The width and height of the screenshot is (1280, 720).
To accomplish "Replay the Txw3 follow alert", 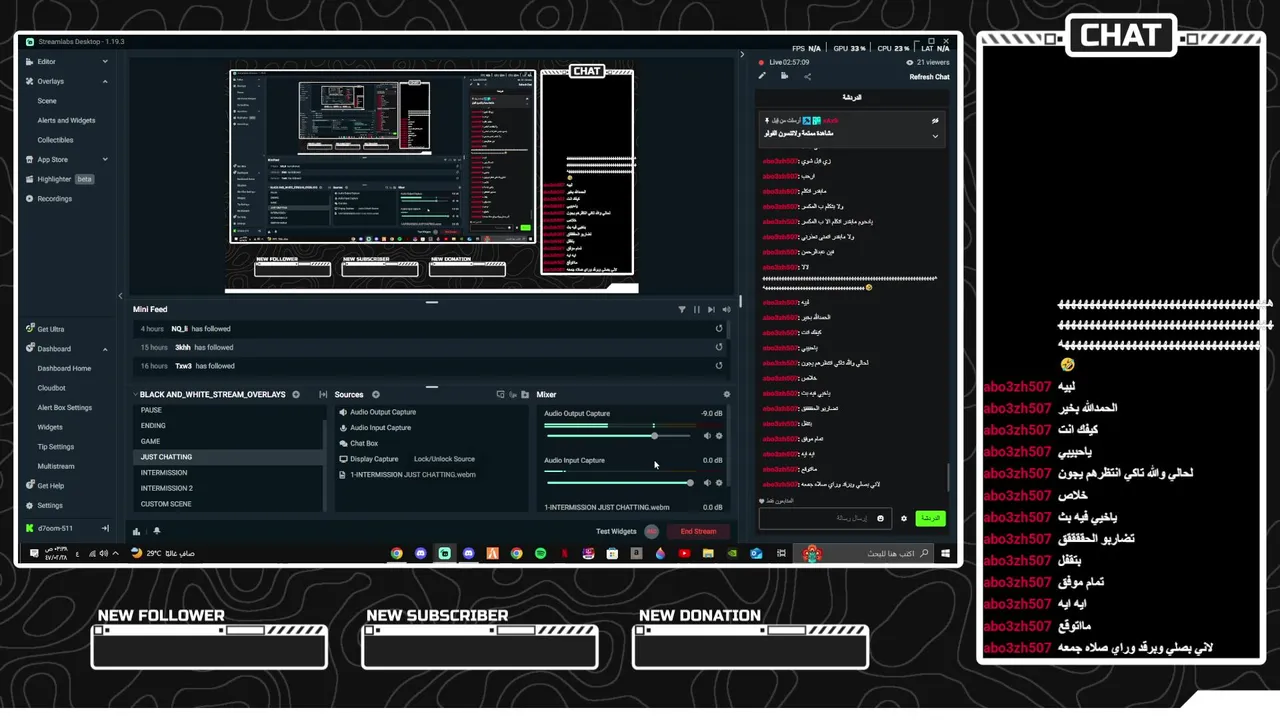I will (719, 366).
